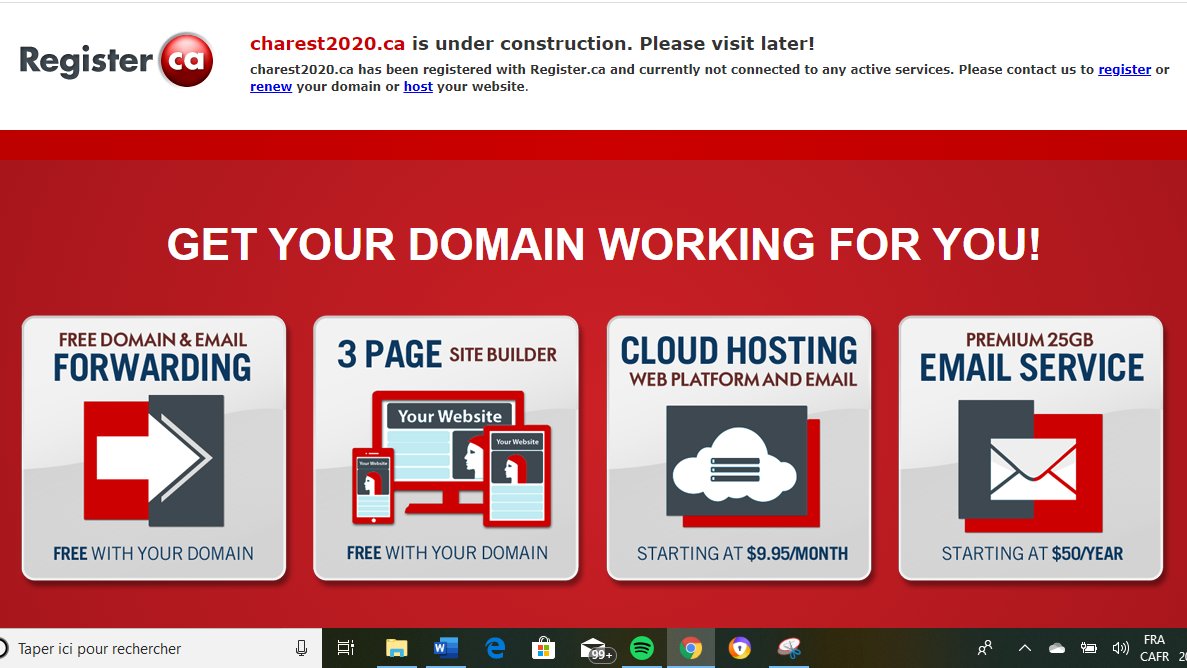Screen dimensions: 1187x668
Task: Click microphone icon in search box
Action: (x=301, y=648)
